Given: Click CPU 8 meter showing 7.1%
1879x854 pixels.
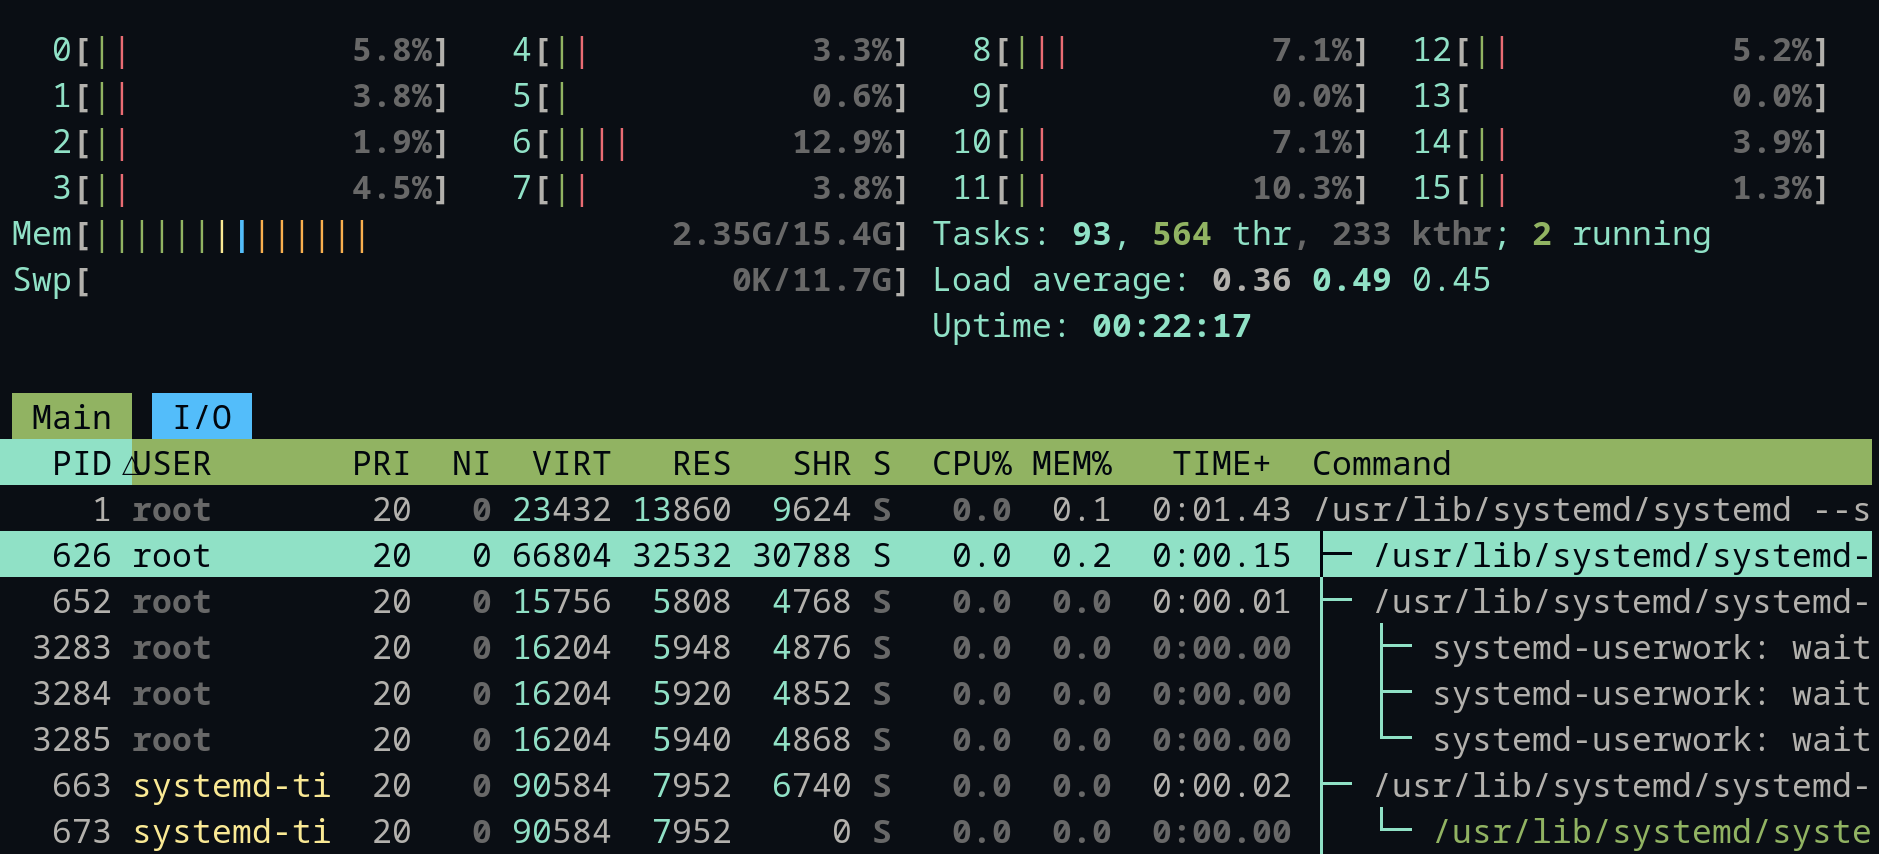Looking at the screenshot, I should 1170,50.
